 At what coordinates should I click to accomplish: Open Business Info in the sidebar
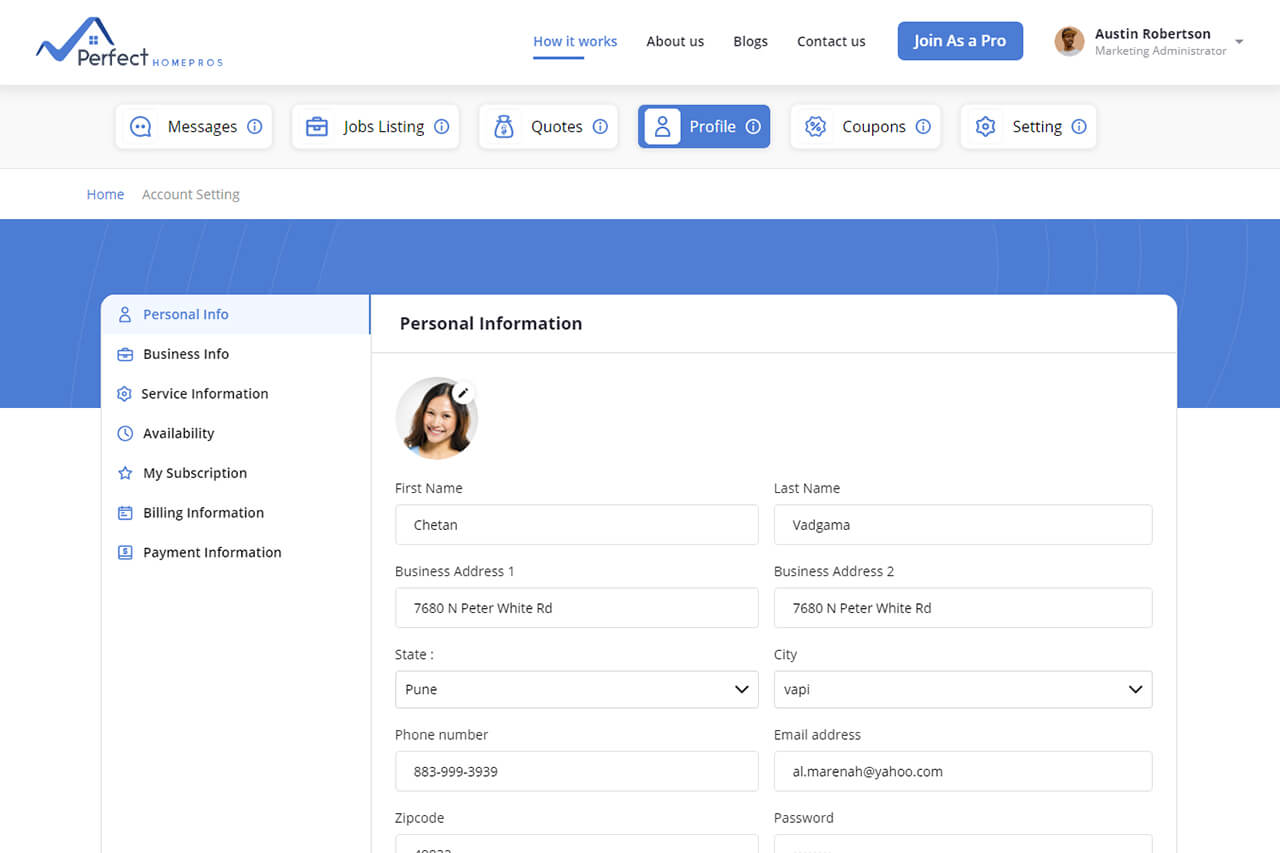click(x=185, y=354)
